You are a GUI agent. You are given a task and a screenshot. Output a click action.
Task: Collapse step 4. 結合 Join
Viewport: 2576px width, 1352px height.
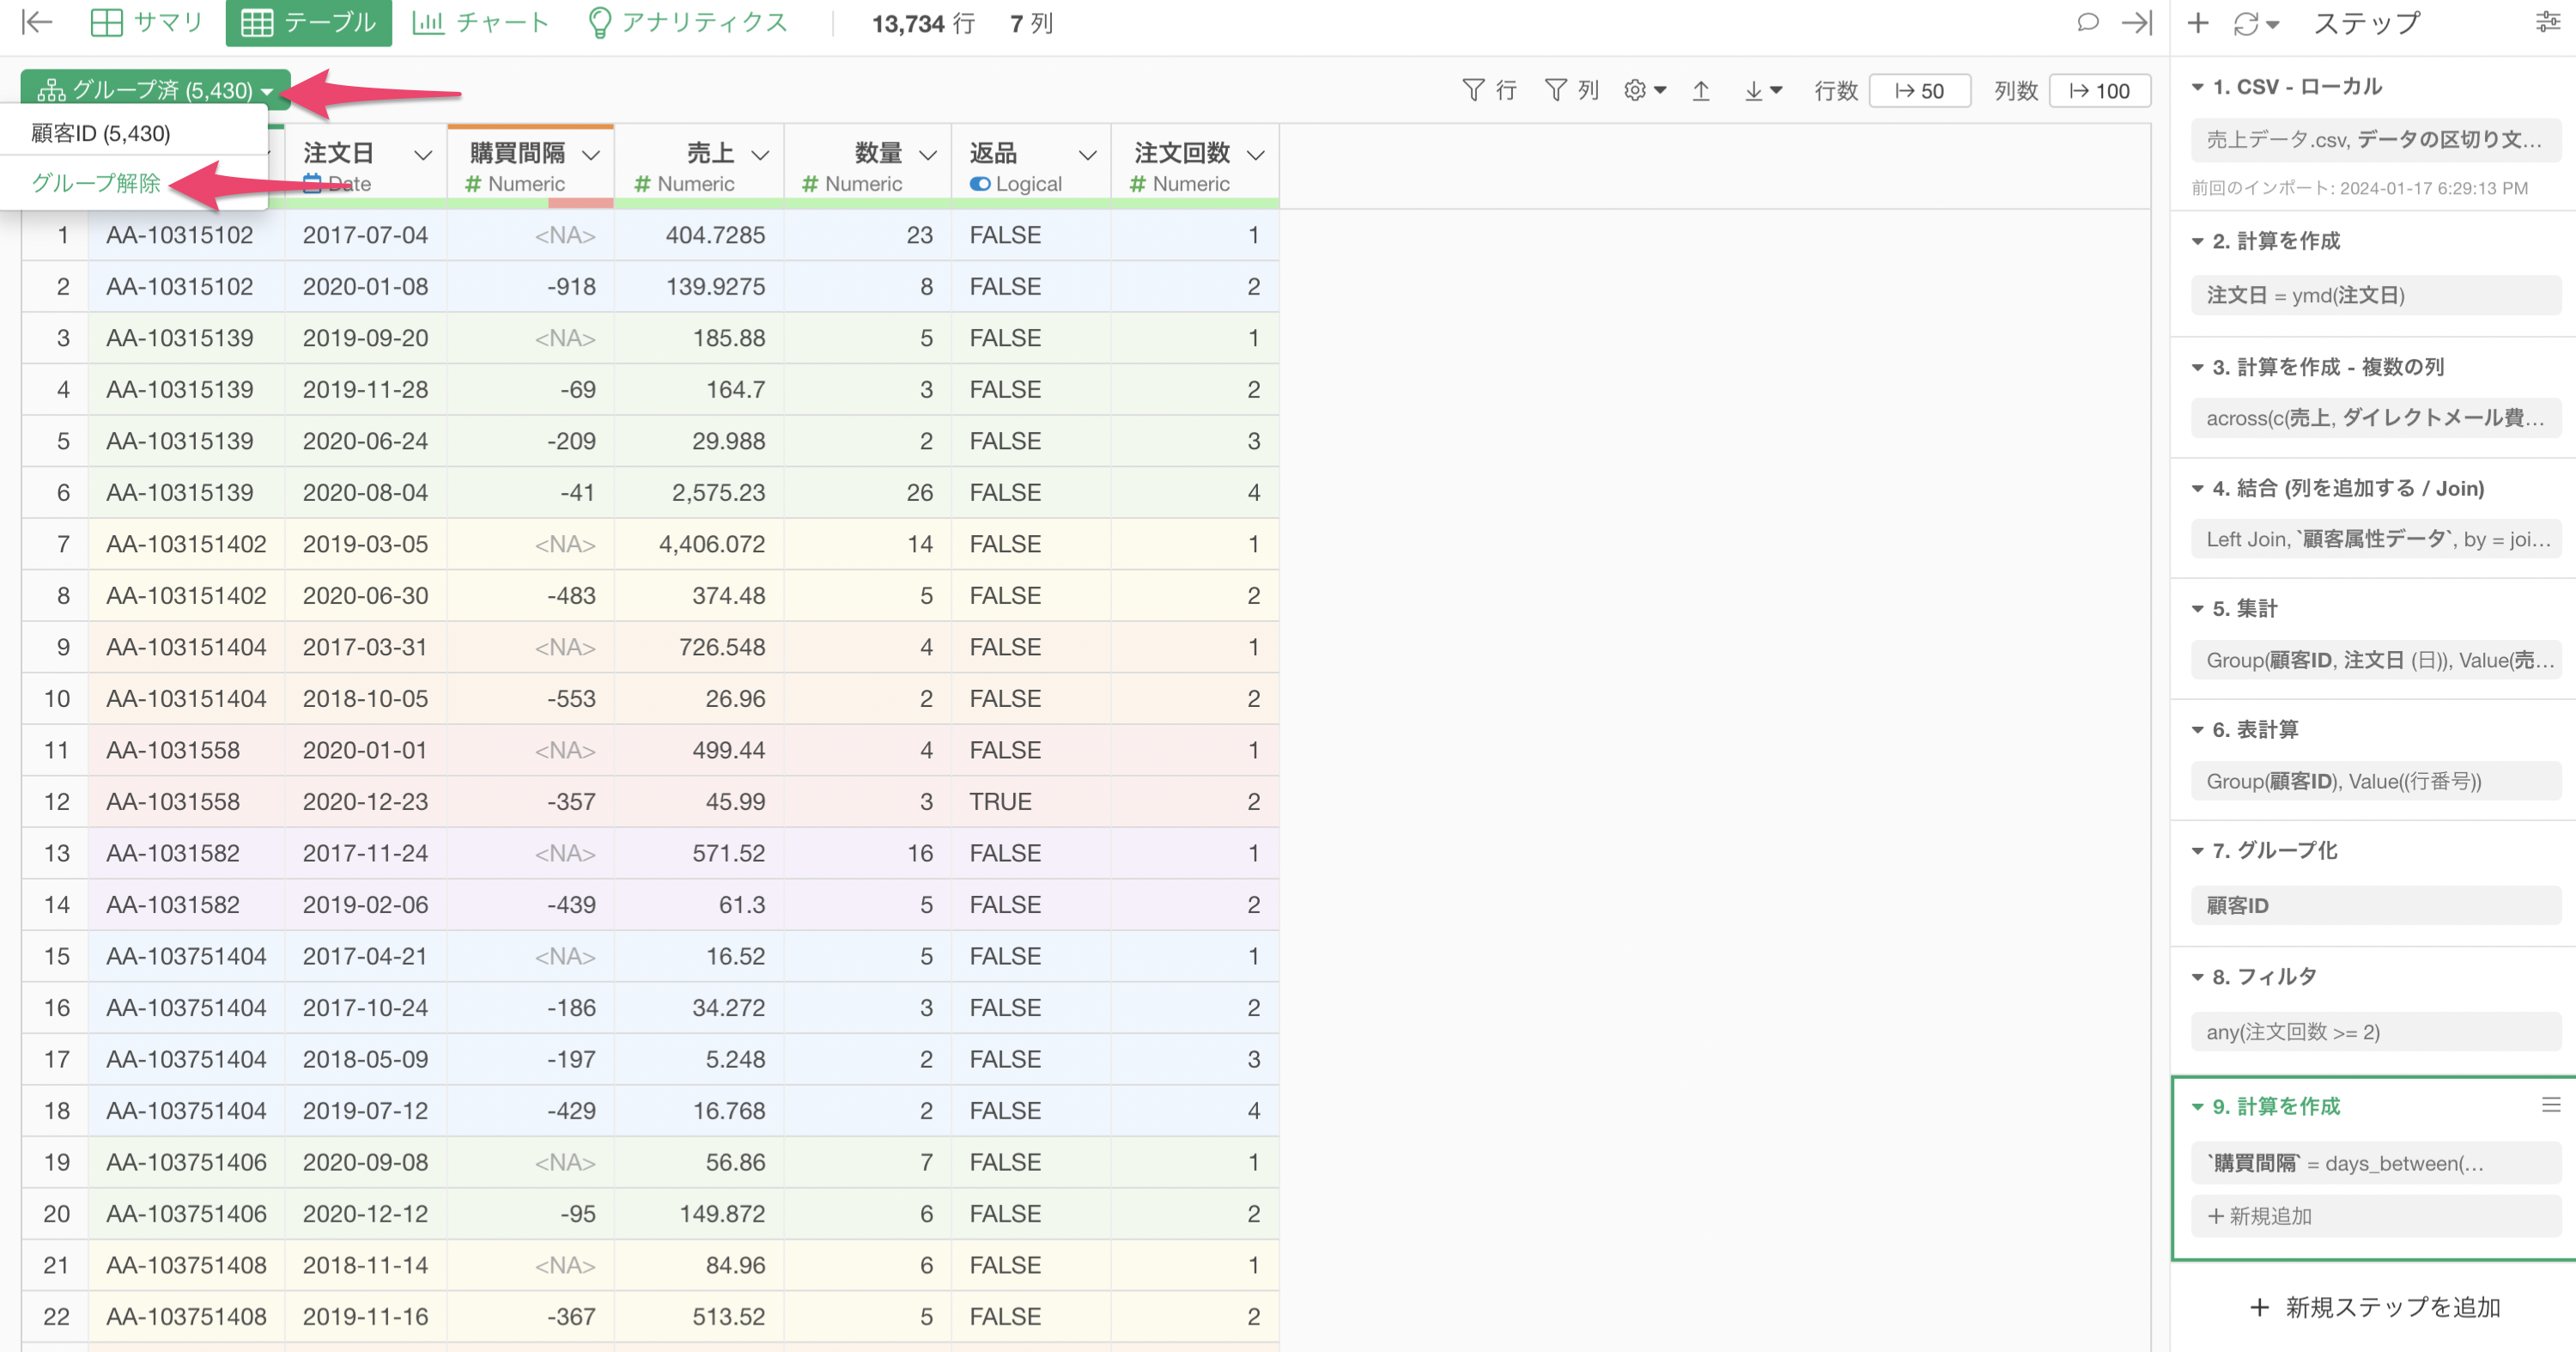[2198, 488]
